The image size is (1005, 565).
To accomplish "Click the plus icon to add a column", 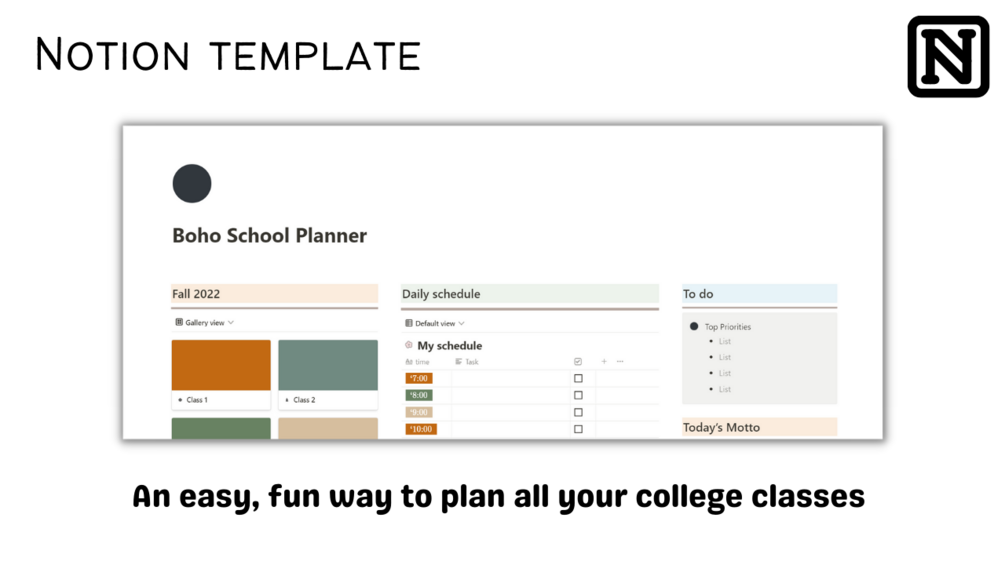I will tap(604, 361).
